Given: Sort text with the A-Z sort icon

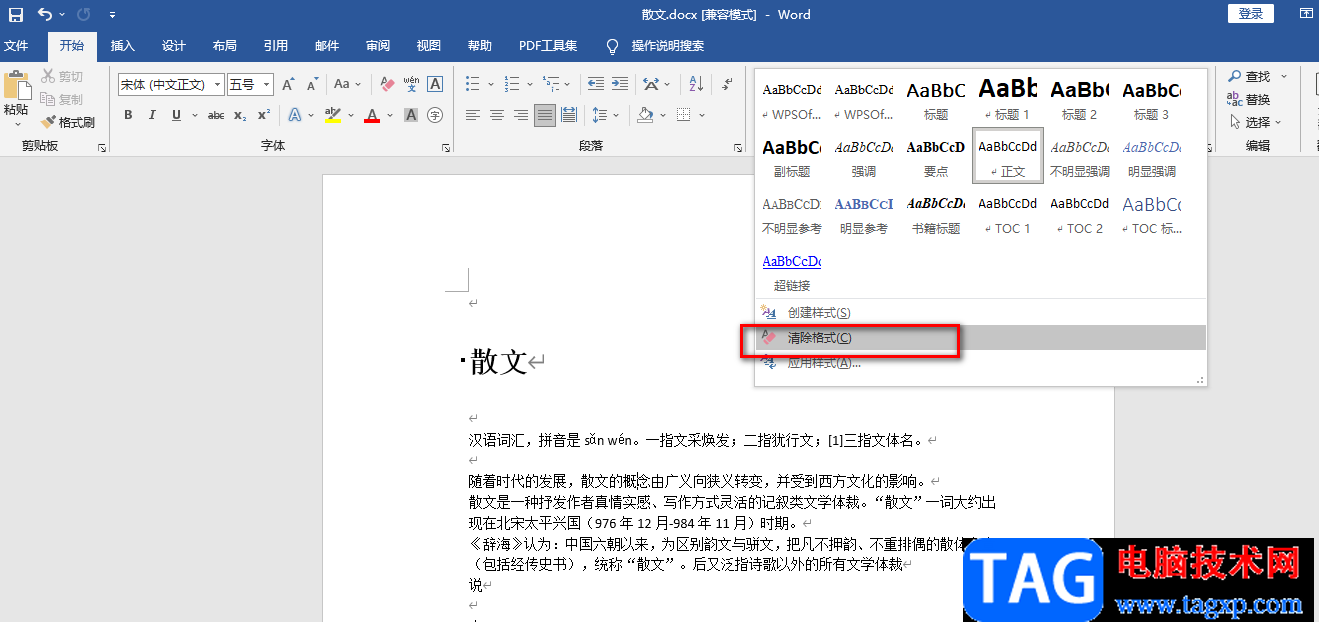Looking at the screenshot, I should click(x=698, y=85).
